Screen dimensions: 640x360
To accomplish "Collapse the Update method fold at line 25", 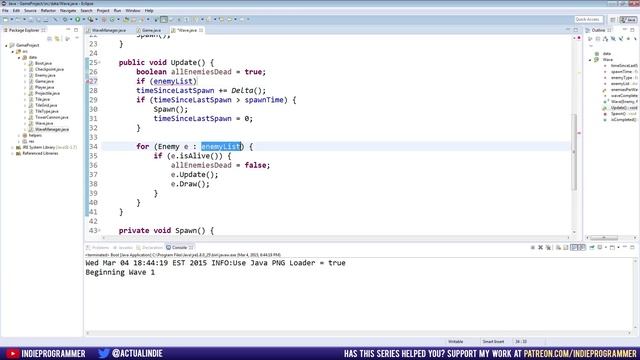I will (x=100, y=62).
